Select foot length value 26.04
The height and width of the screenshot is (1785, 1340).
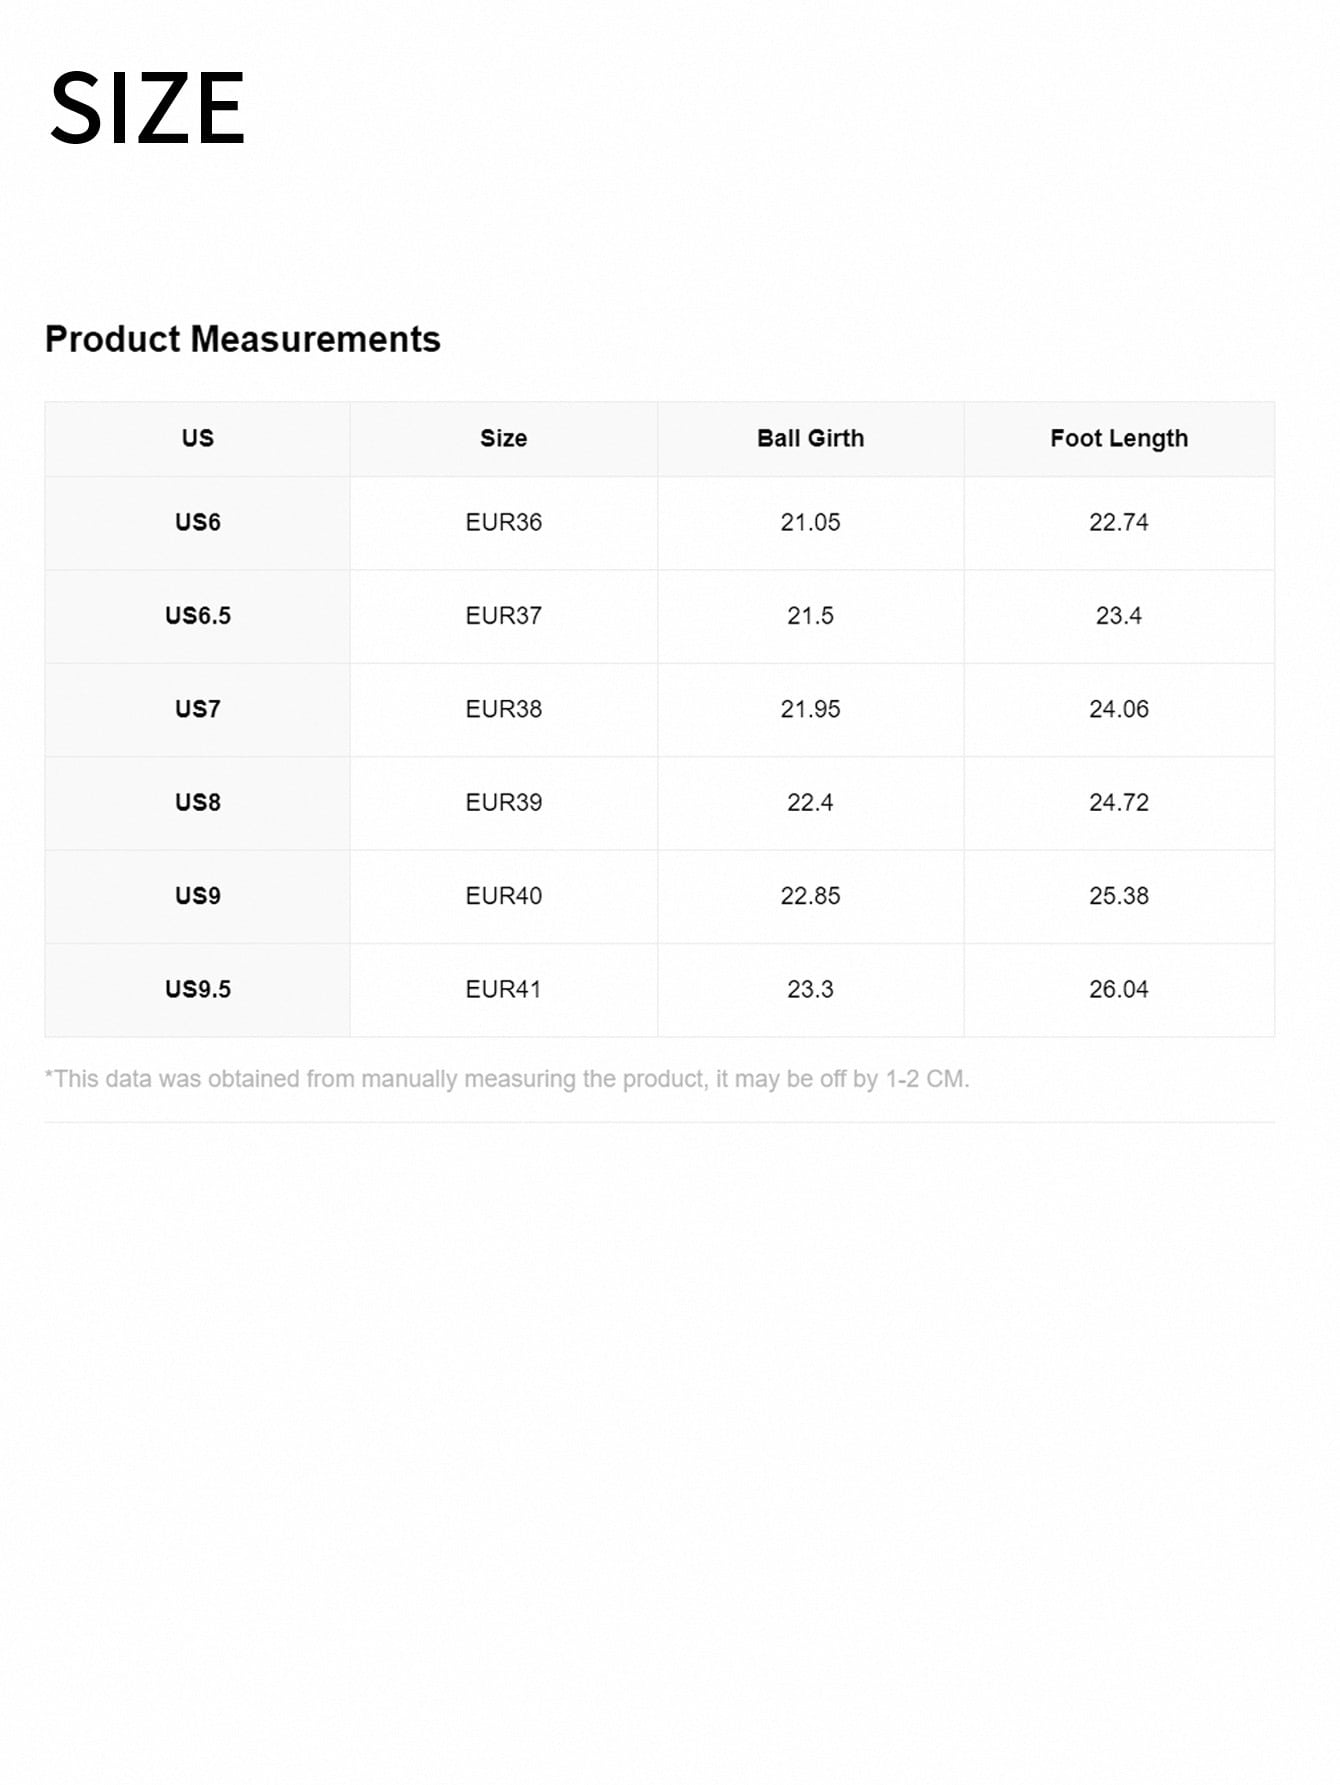tap(1119, 989)
